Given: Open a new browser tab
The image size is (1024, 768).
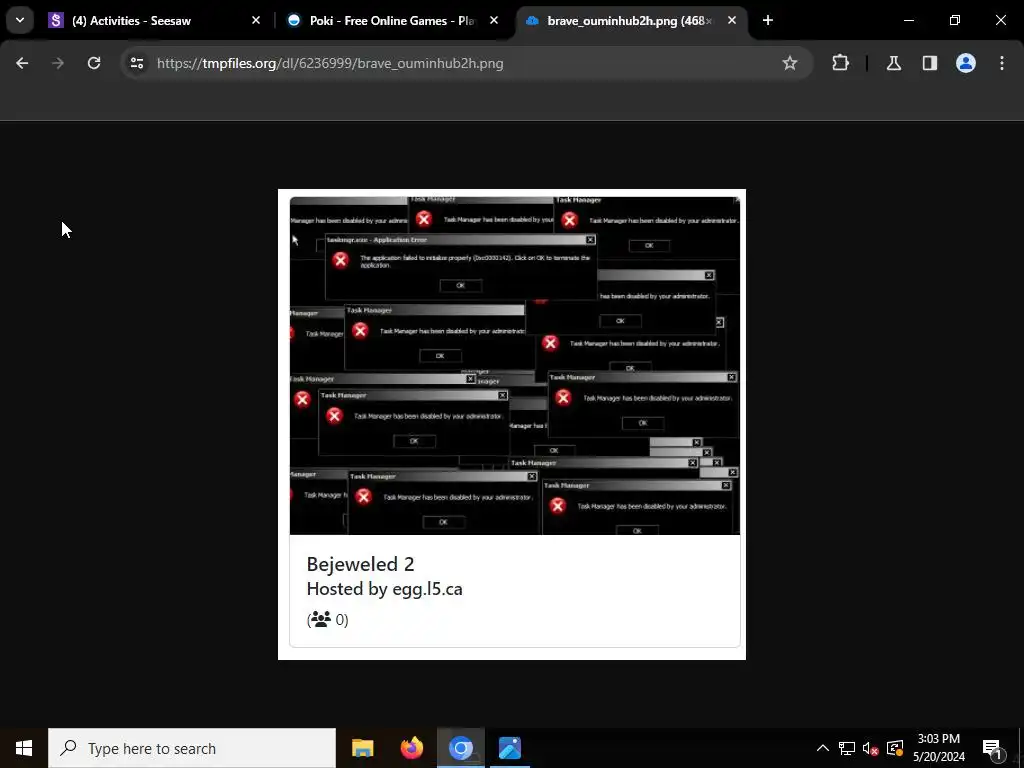Looking at the screenshot, I should coord(768,21).
